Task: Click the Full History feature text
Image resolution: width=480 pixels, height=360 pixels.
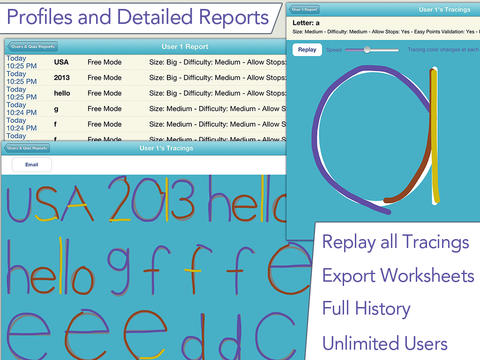Action: pyautogui.click(x=366, y=309)
